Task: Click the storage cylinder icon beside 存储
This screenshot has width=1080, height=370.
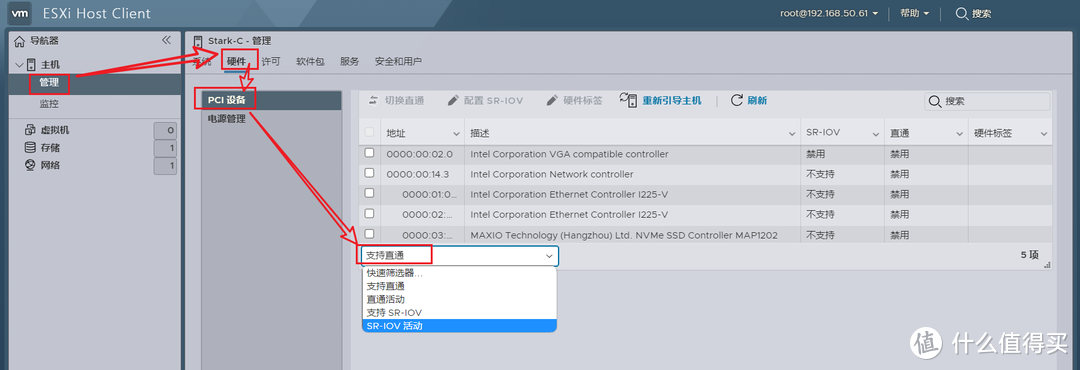Action: [x=30, y=147]
